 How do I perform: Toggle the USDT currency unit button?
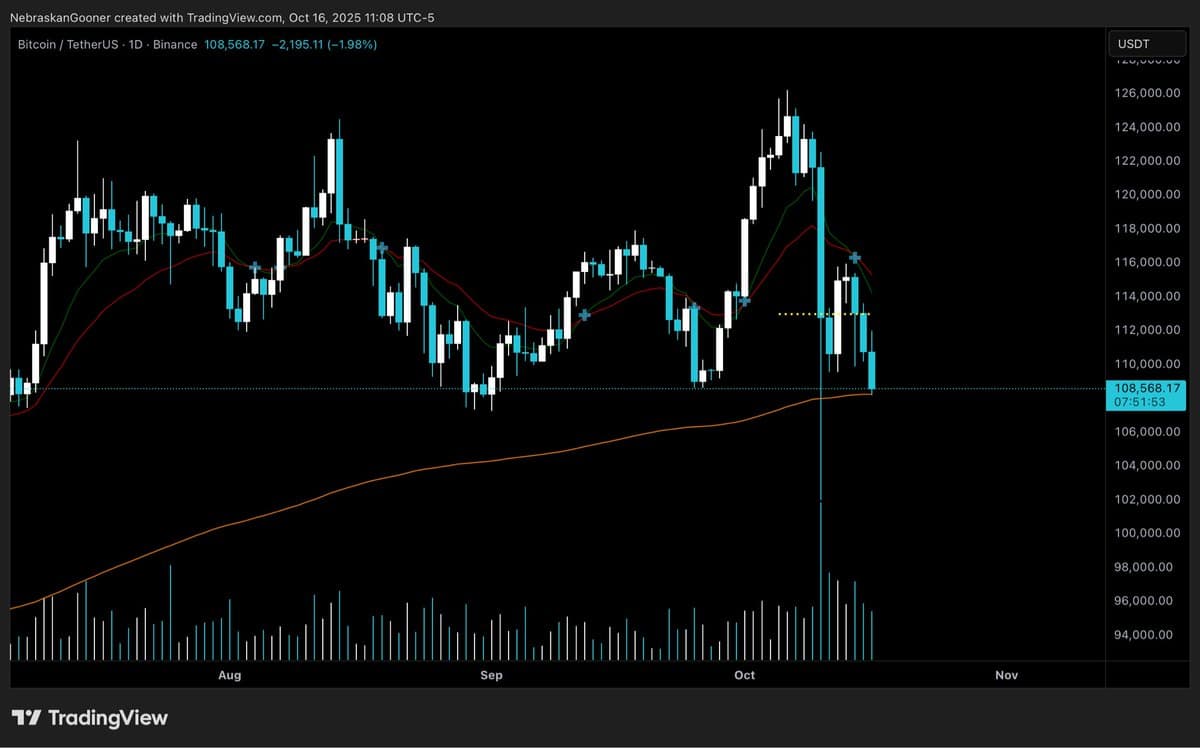click(x=1147, y=43)
